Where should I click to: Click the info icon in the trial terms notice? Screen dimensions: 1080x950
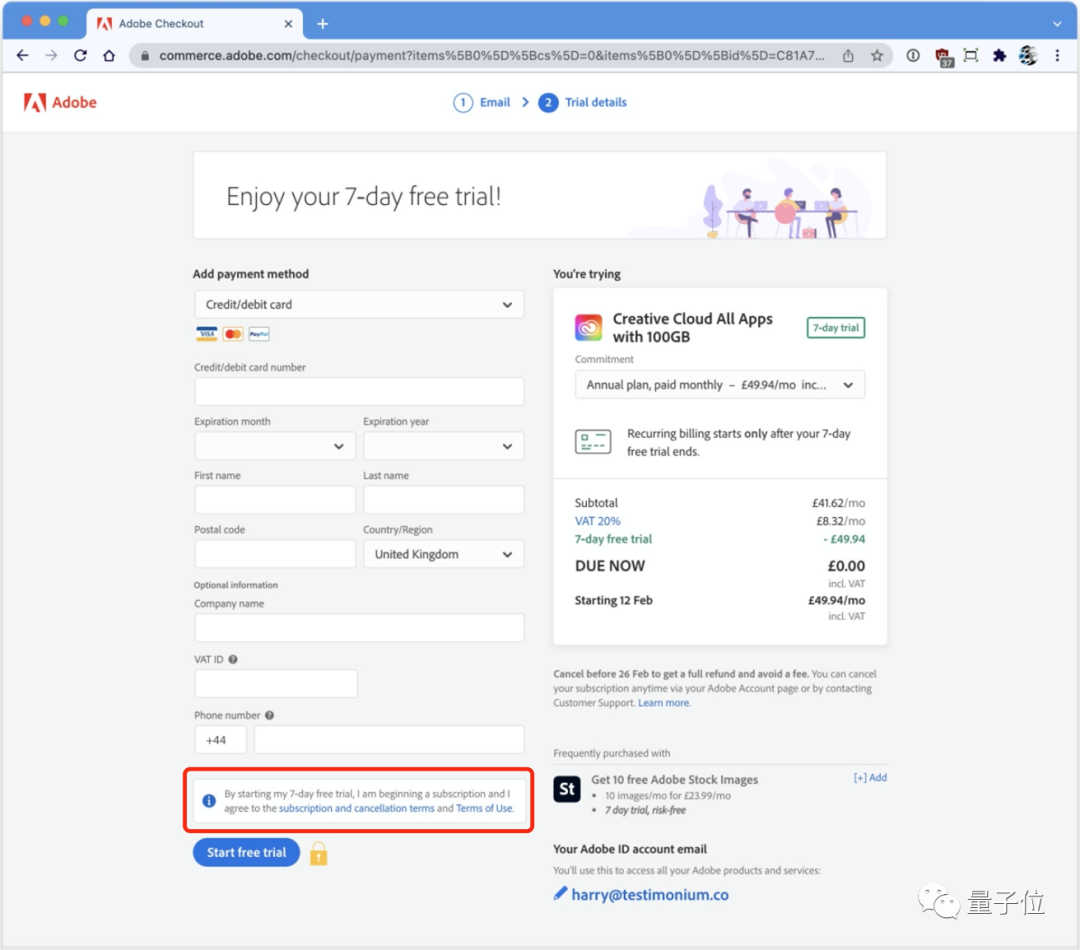(x=209, y=800)
